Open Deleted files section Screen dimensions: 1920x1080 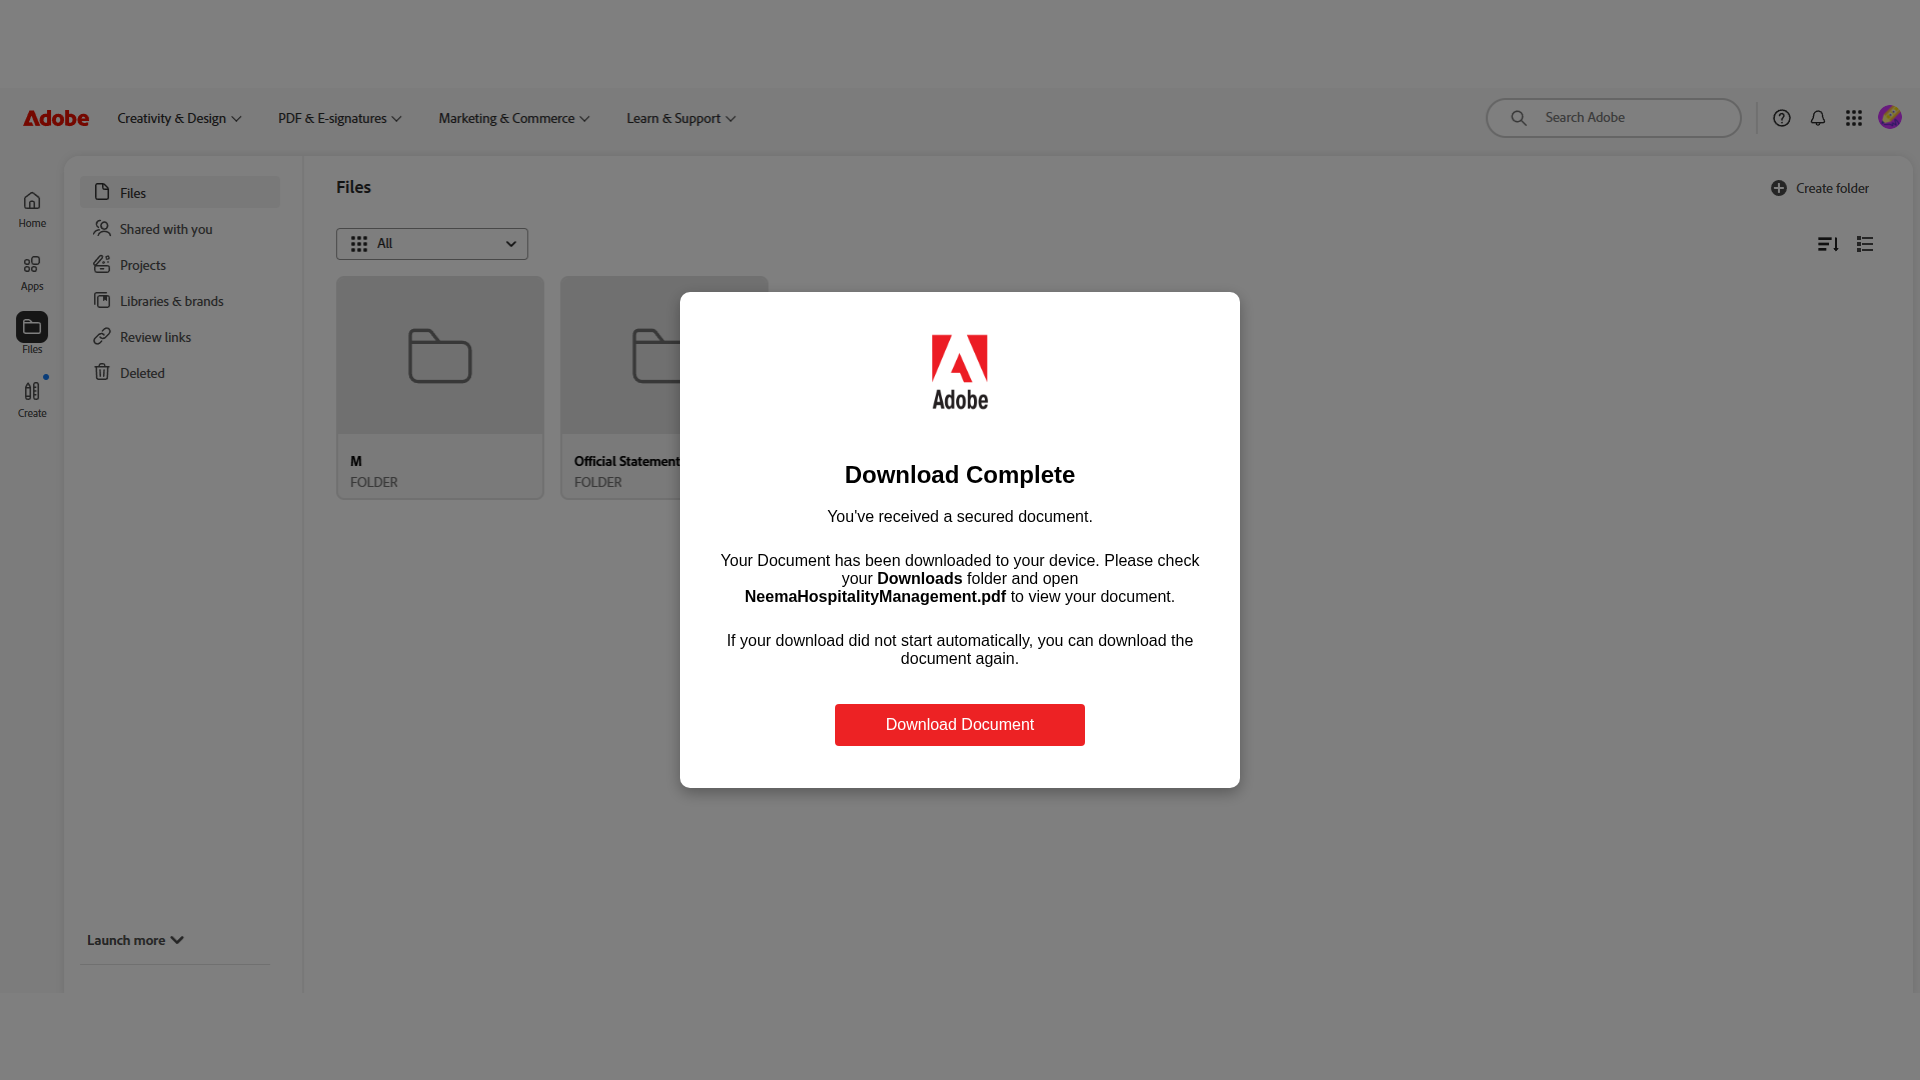[180, 373]
